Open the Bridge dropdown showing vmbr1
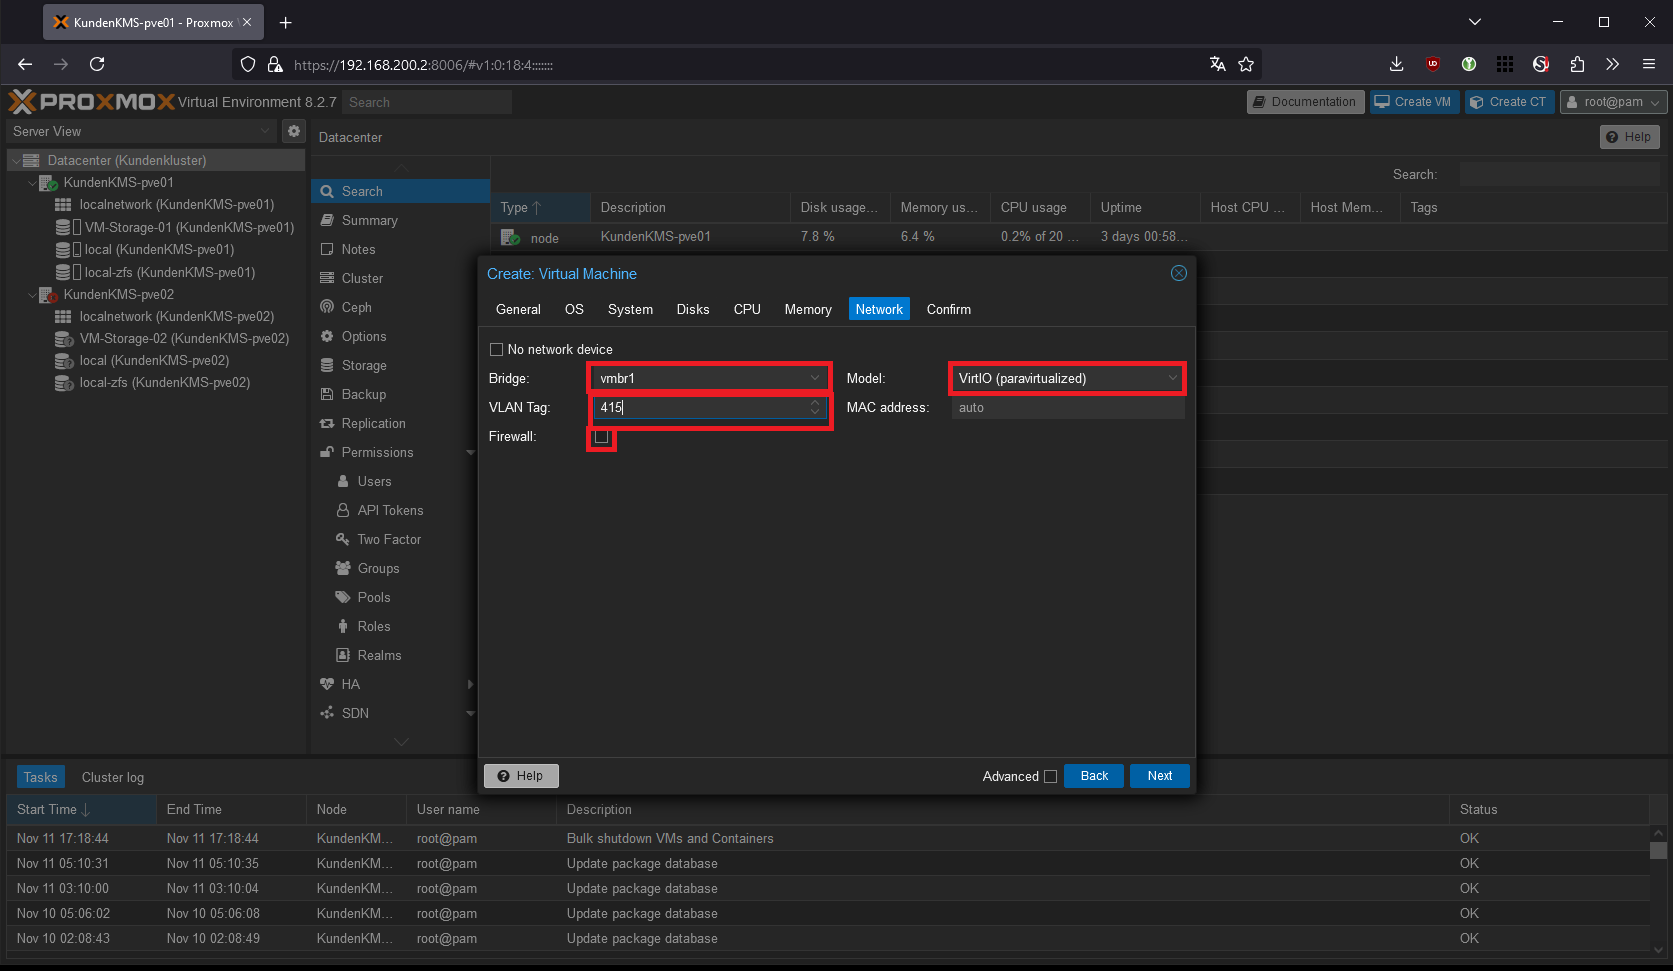 [709, 378]
